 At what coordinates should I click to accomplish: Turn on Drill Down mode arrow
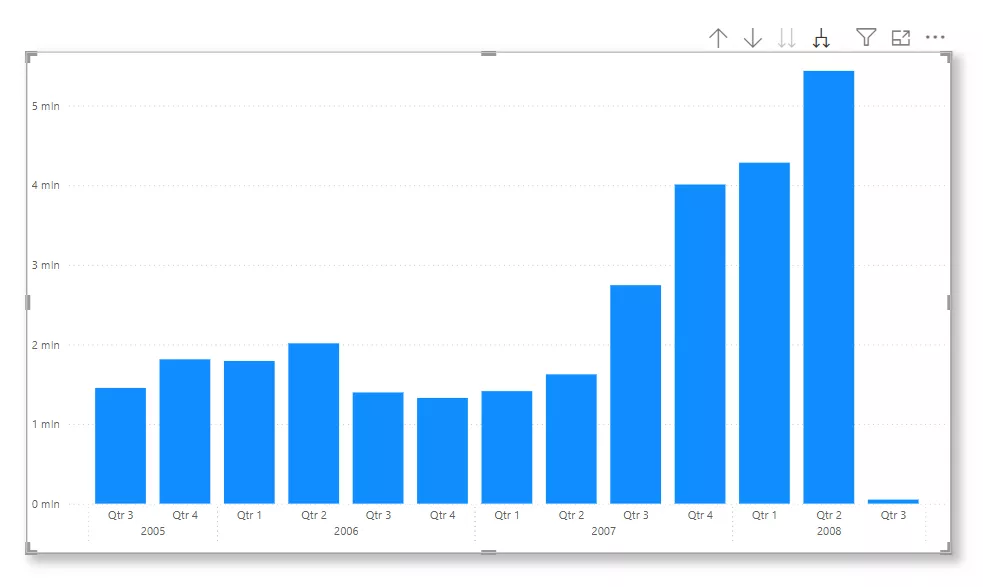[x=753, y=38]
